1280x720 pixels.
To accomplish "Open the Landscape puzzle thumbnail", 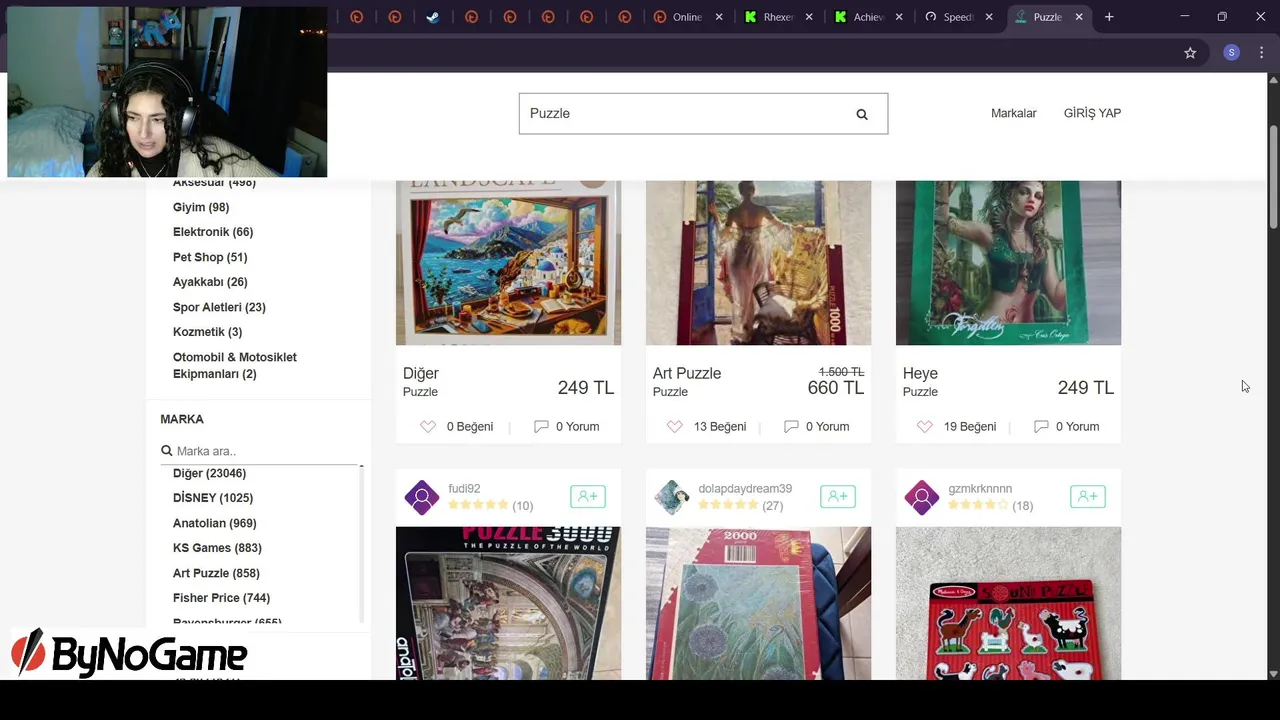I will [x=508, y=263].
